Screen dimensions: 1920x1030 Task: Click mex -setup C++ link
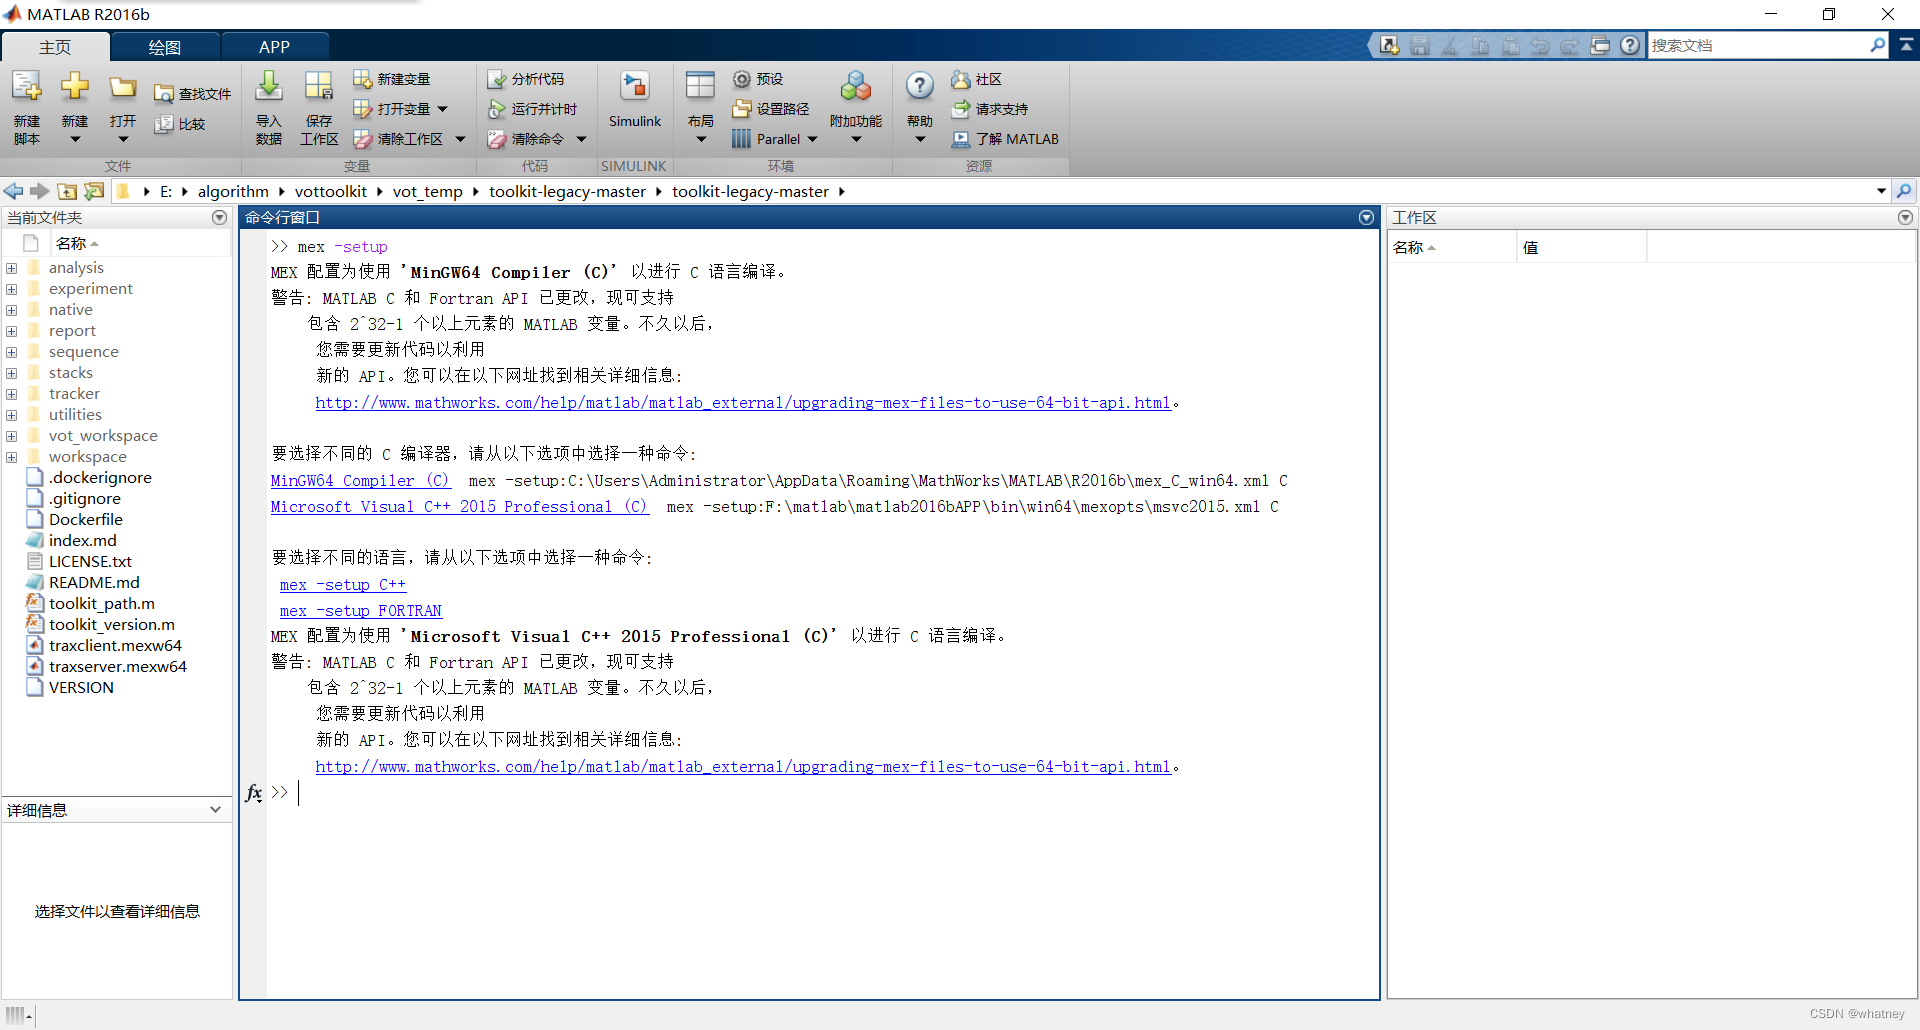click(343, 585)
